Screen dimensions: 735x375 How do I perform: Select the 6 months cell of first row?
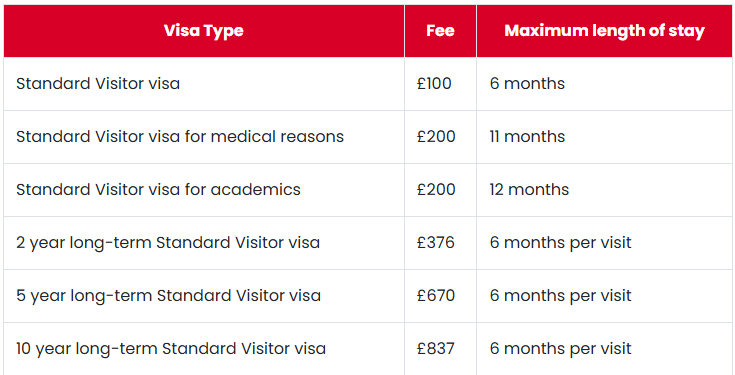point(527,84)
